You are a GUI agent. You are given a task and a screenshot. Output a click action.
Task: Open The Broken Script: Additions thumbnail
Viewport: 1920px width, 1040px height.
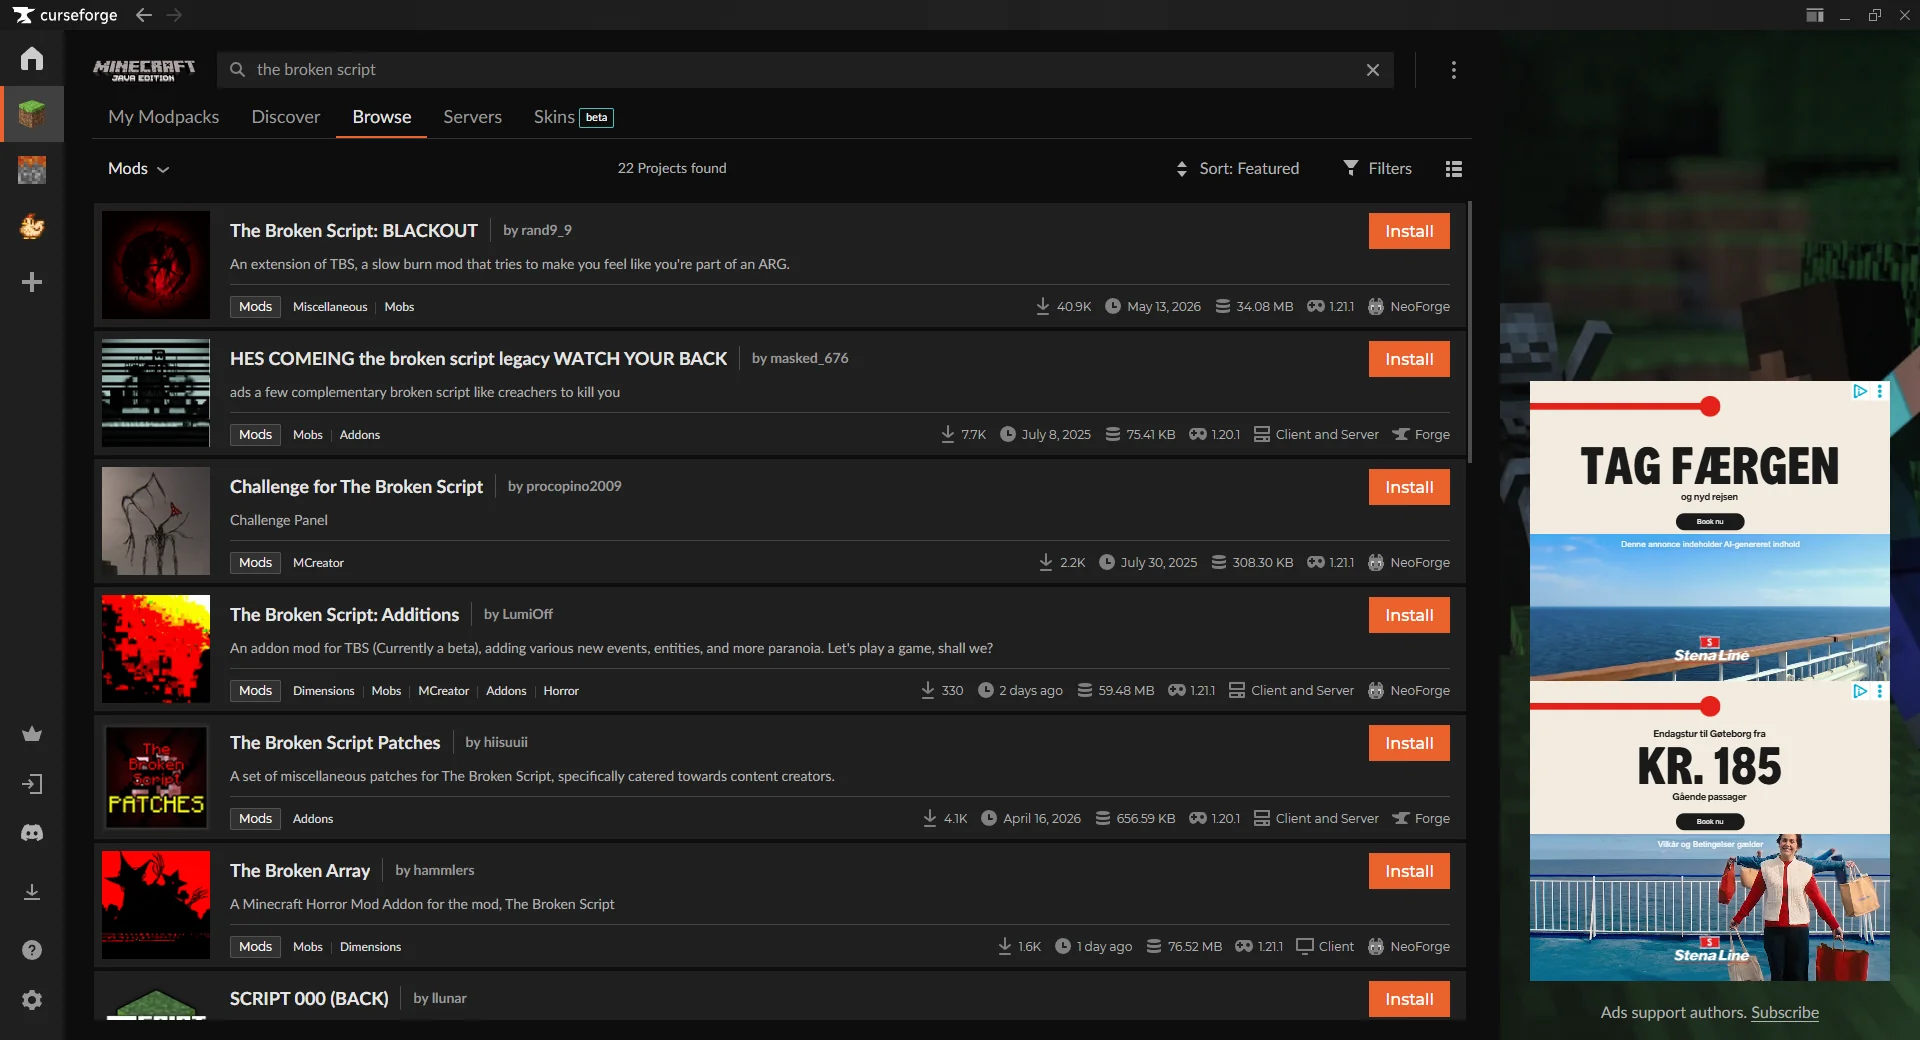[156, 649]
